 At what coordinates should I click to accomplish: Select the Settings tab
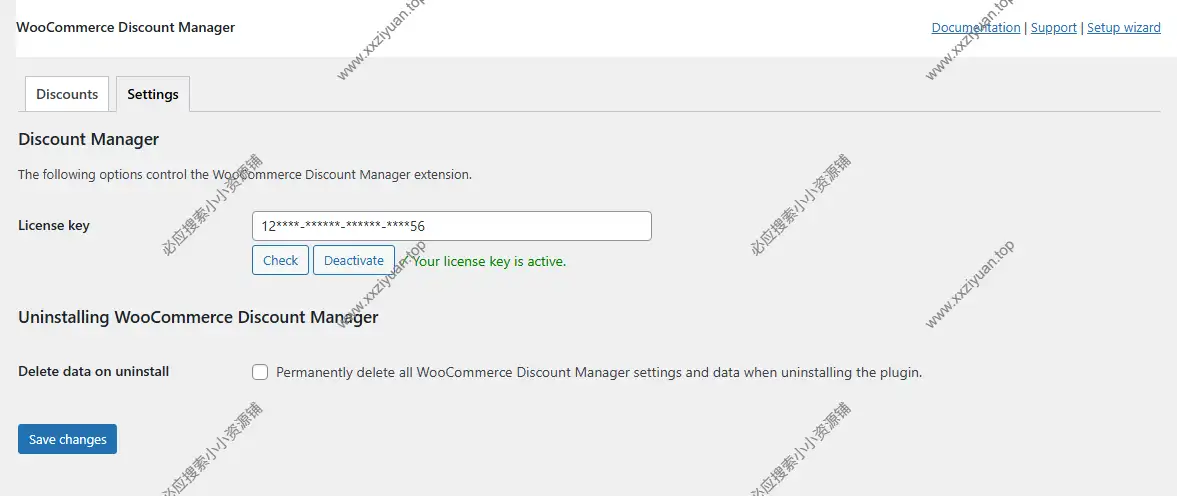click(x=152, y=94)
